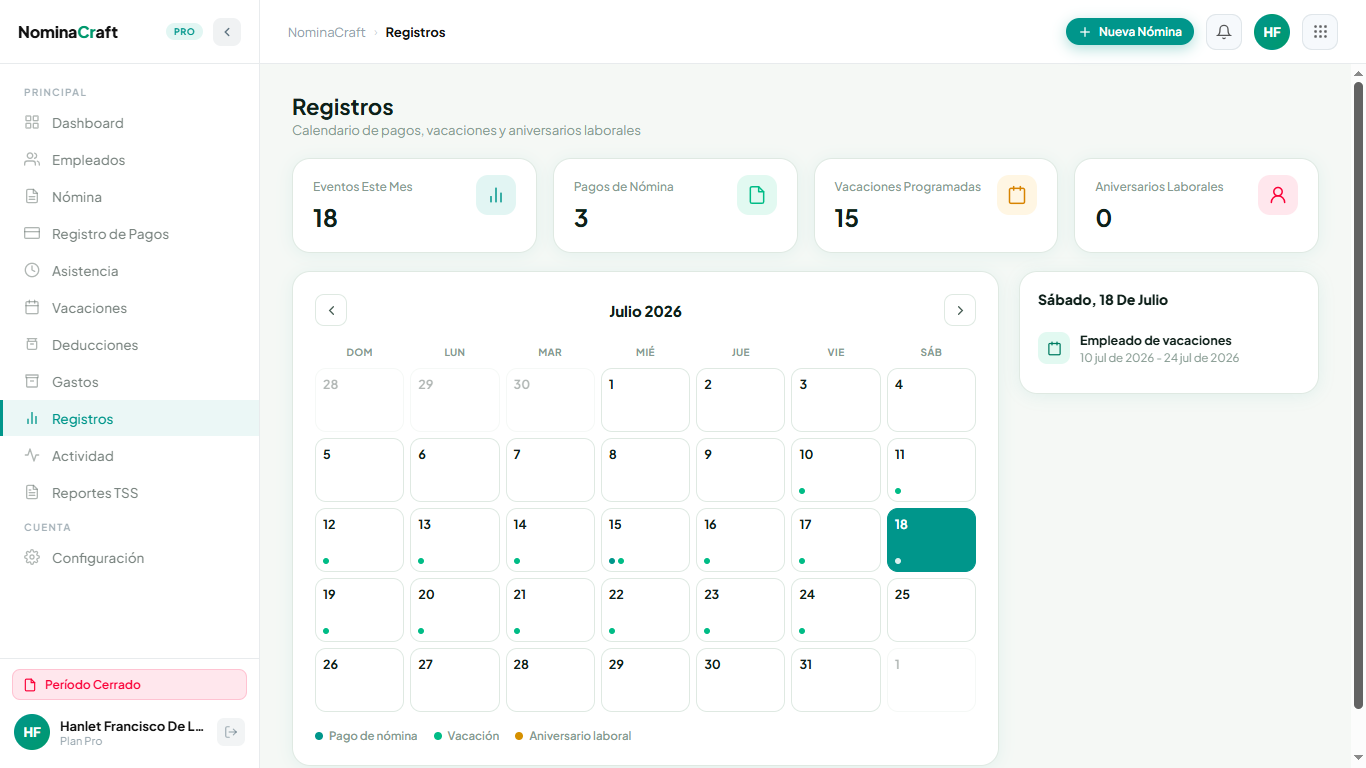Click the Nueva Nómina button

click(1130, 32)
